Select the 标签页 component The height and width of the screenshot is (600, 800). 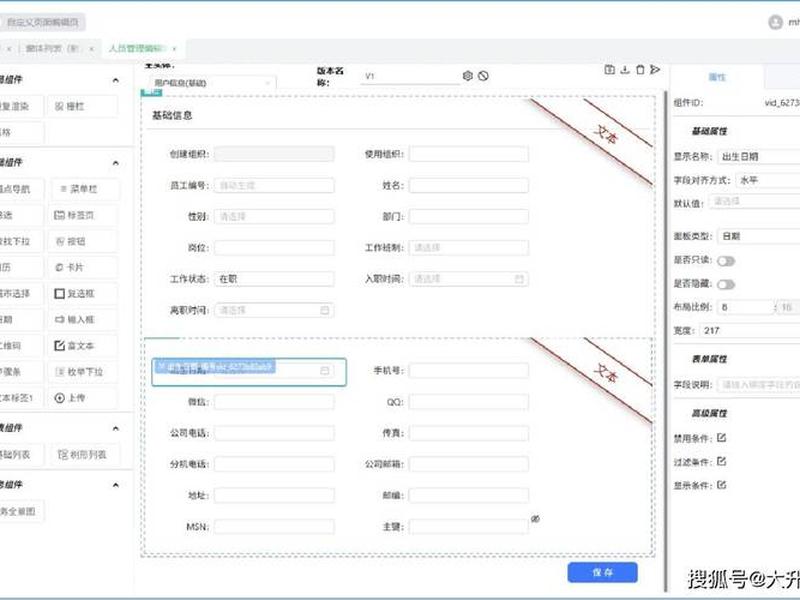point(83,215)
